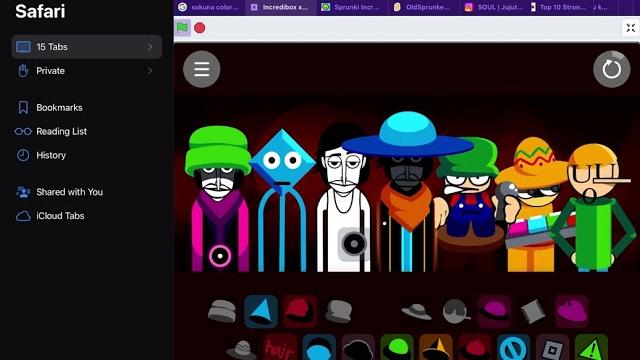Pick the blue face with black hair icon

pos(319,347)
